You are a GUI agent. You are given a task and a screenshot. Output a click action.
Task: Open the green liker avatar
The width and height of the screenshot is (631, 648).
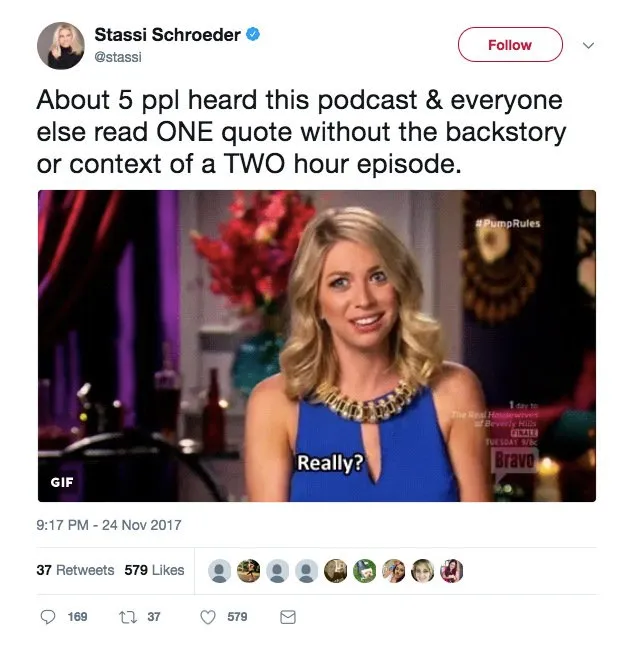364,571
